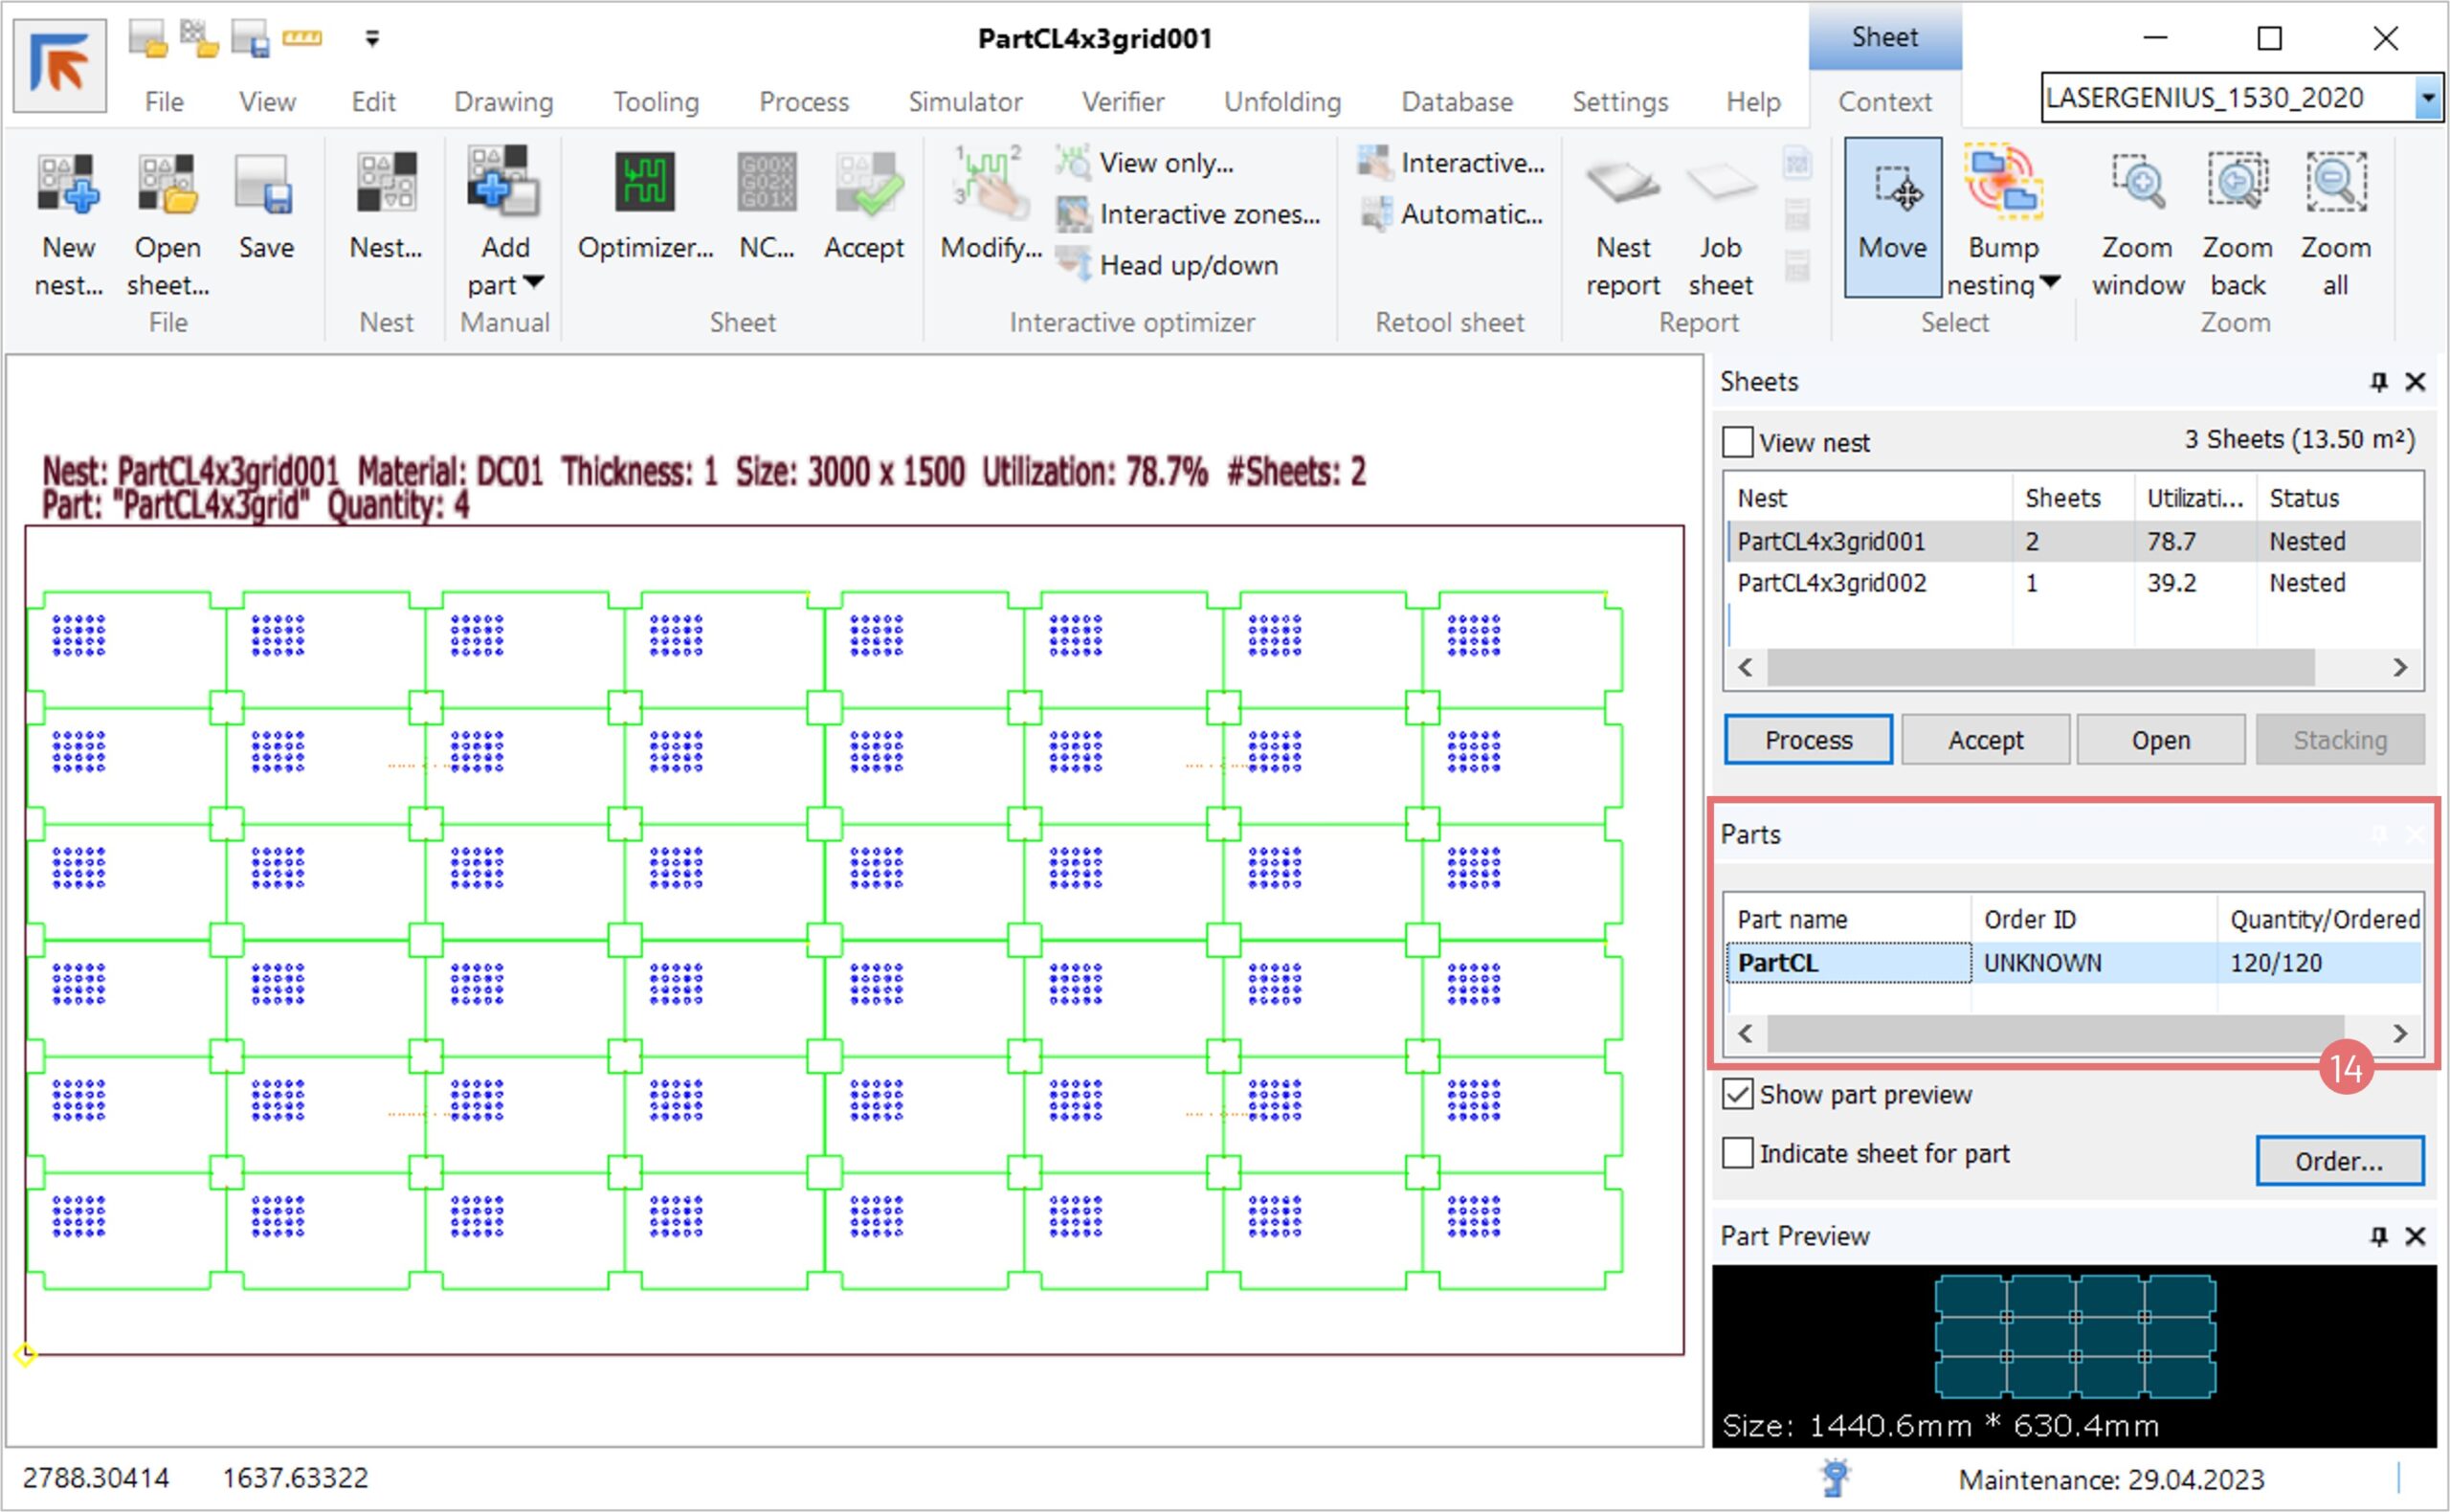Open the LASERGENIUS_1530_2020 machine dropdown
2450x1512 pixels.
pyautogui.click(x=2428, y=98)
